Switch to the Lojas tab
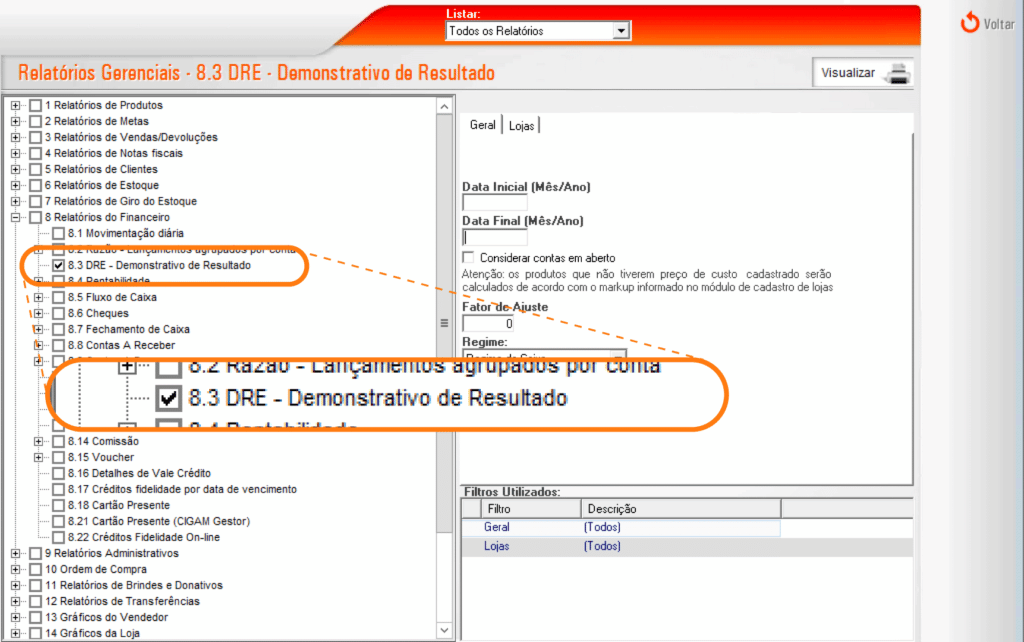 pos(521,125)
